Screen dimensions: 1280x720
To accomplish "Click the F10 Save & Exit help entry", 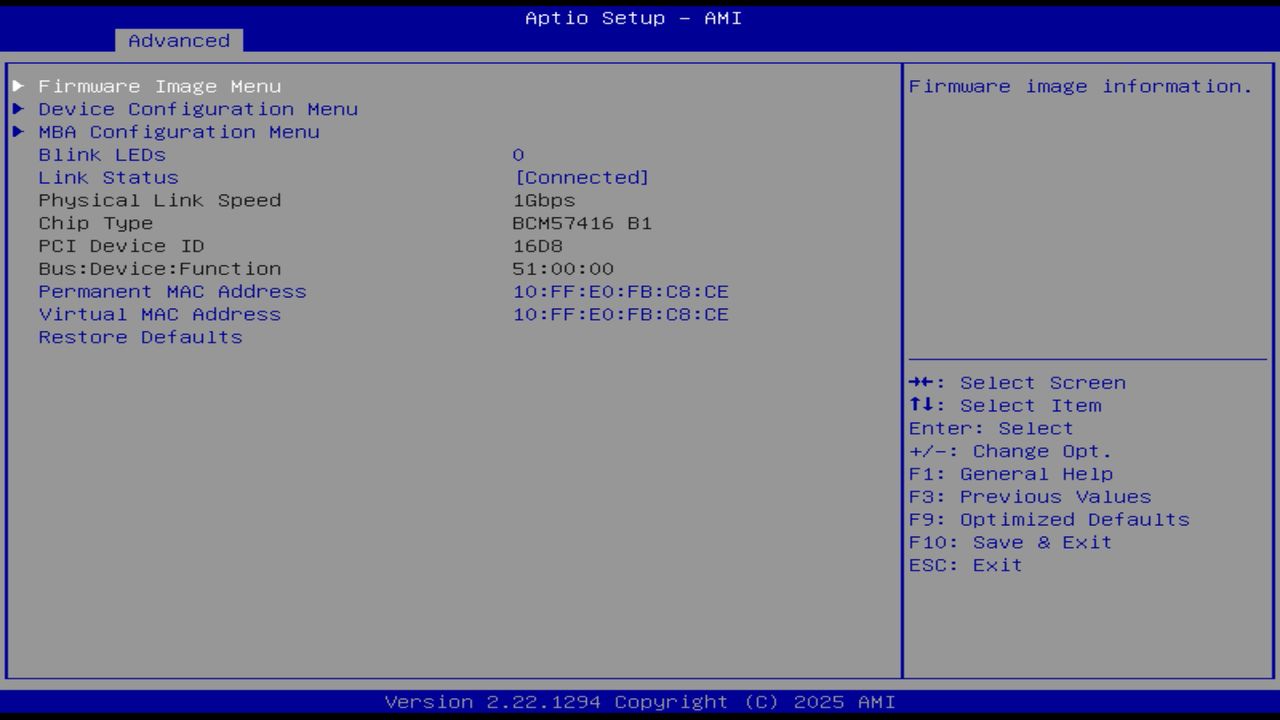I will (1010, 542).
